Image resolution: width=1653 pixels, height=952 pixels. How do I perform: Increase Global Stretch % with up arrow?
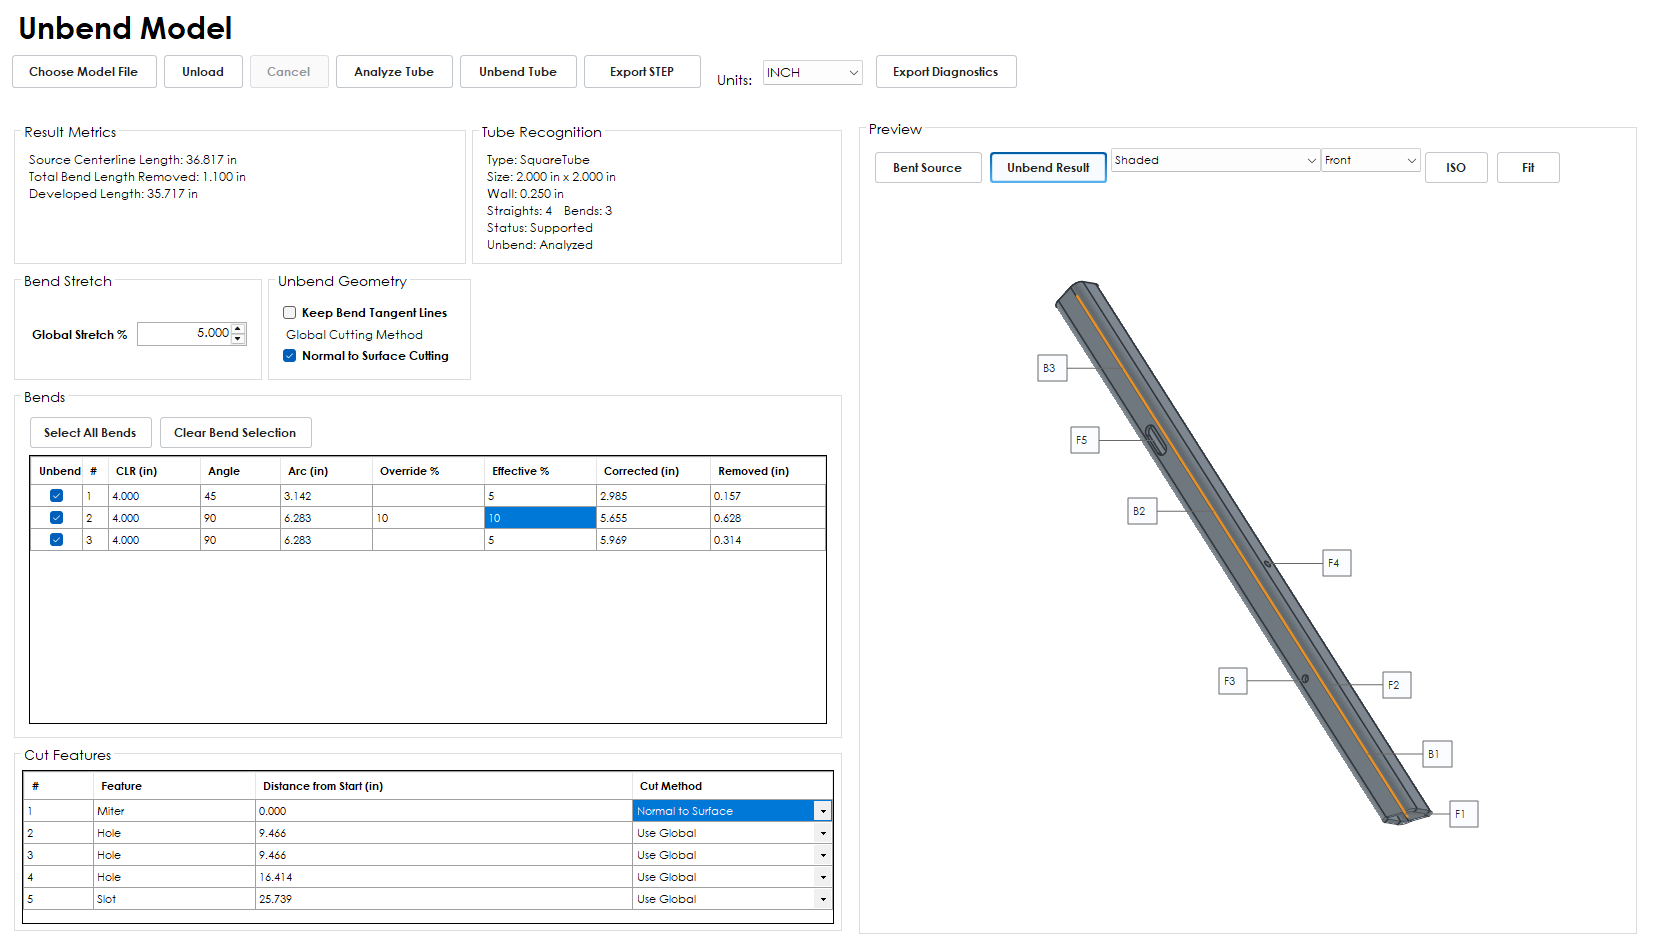(238, 329)
